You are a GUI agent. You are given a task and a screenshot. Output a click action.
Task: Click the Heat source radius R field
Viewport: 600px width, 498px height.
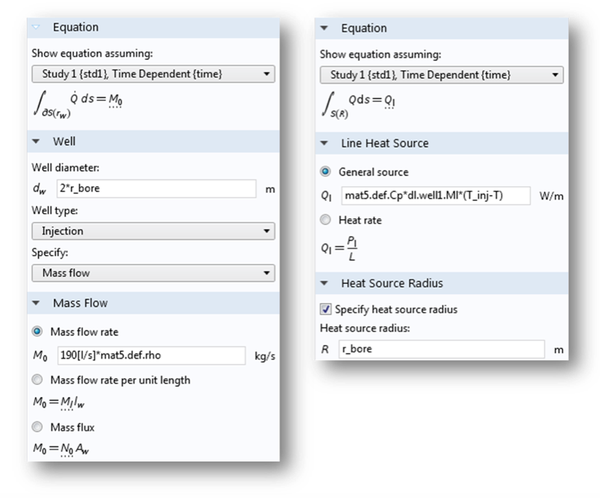(440, 349)
